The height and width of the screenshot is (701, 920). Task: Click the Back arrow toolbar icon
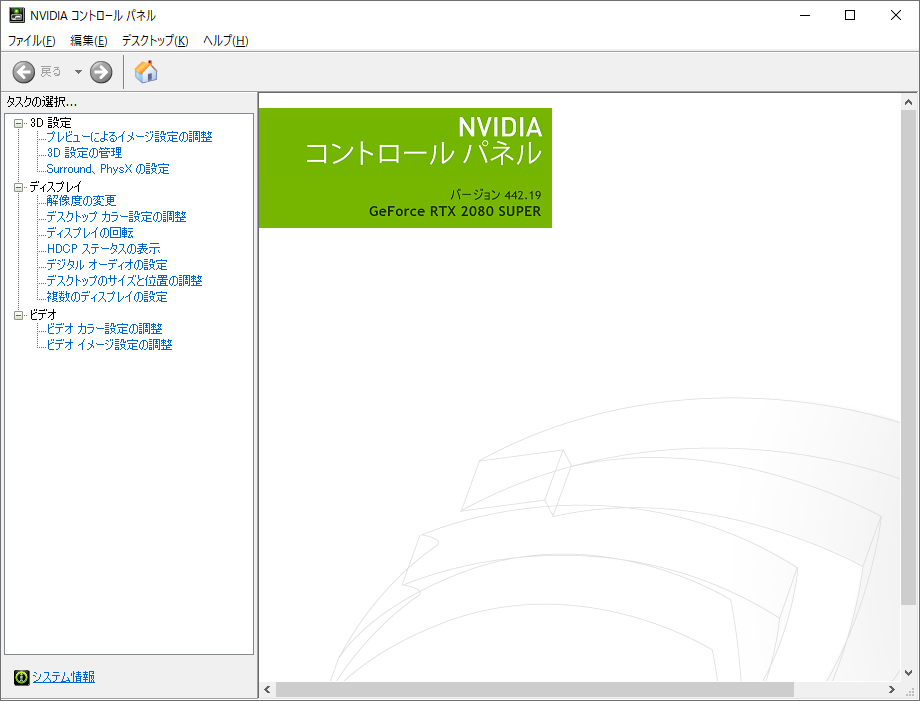[24, 72]
